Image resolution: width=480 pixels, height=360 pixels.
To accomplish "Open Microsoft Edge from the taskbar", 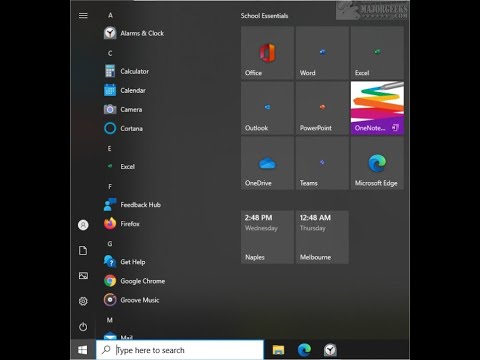I will (304, 350).
